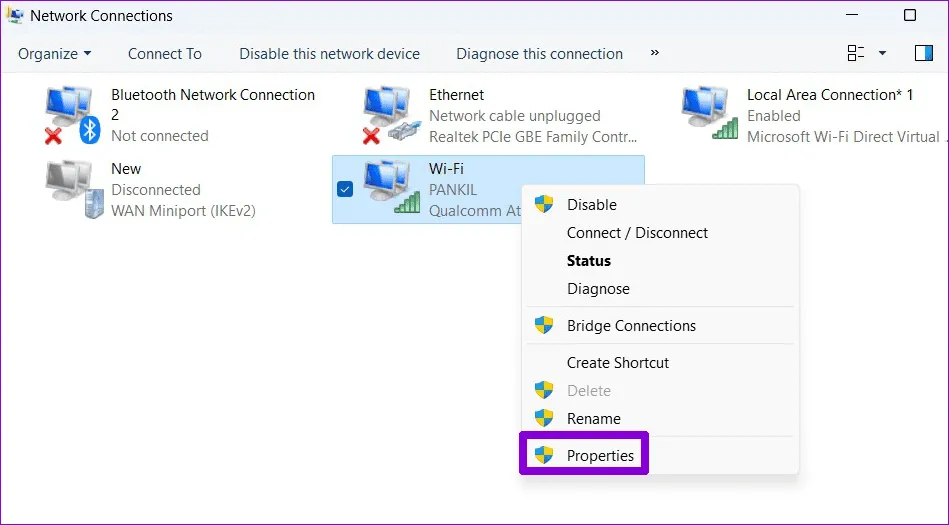Click Connect / Disconnect menu entry
Image resolution: width=949 pixels, height=525 pixels.
pos(637,233)
